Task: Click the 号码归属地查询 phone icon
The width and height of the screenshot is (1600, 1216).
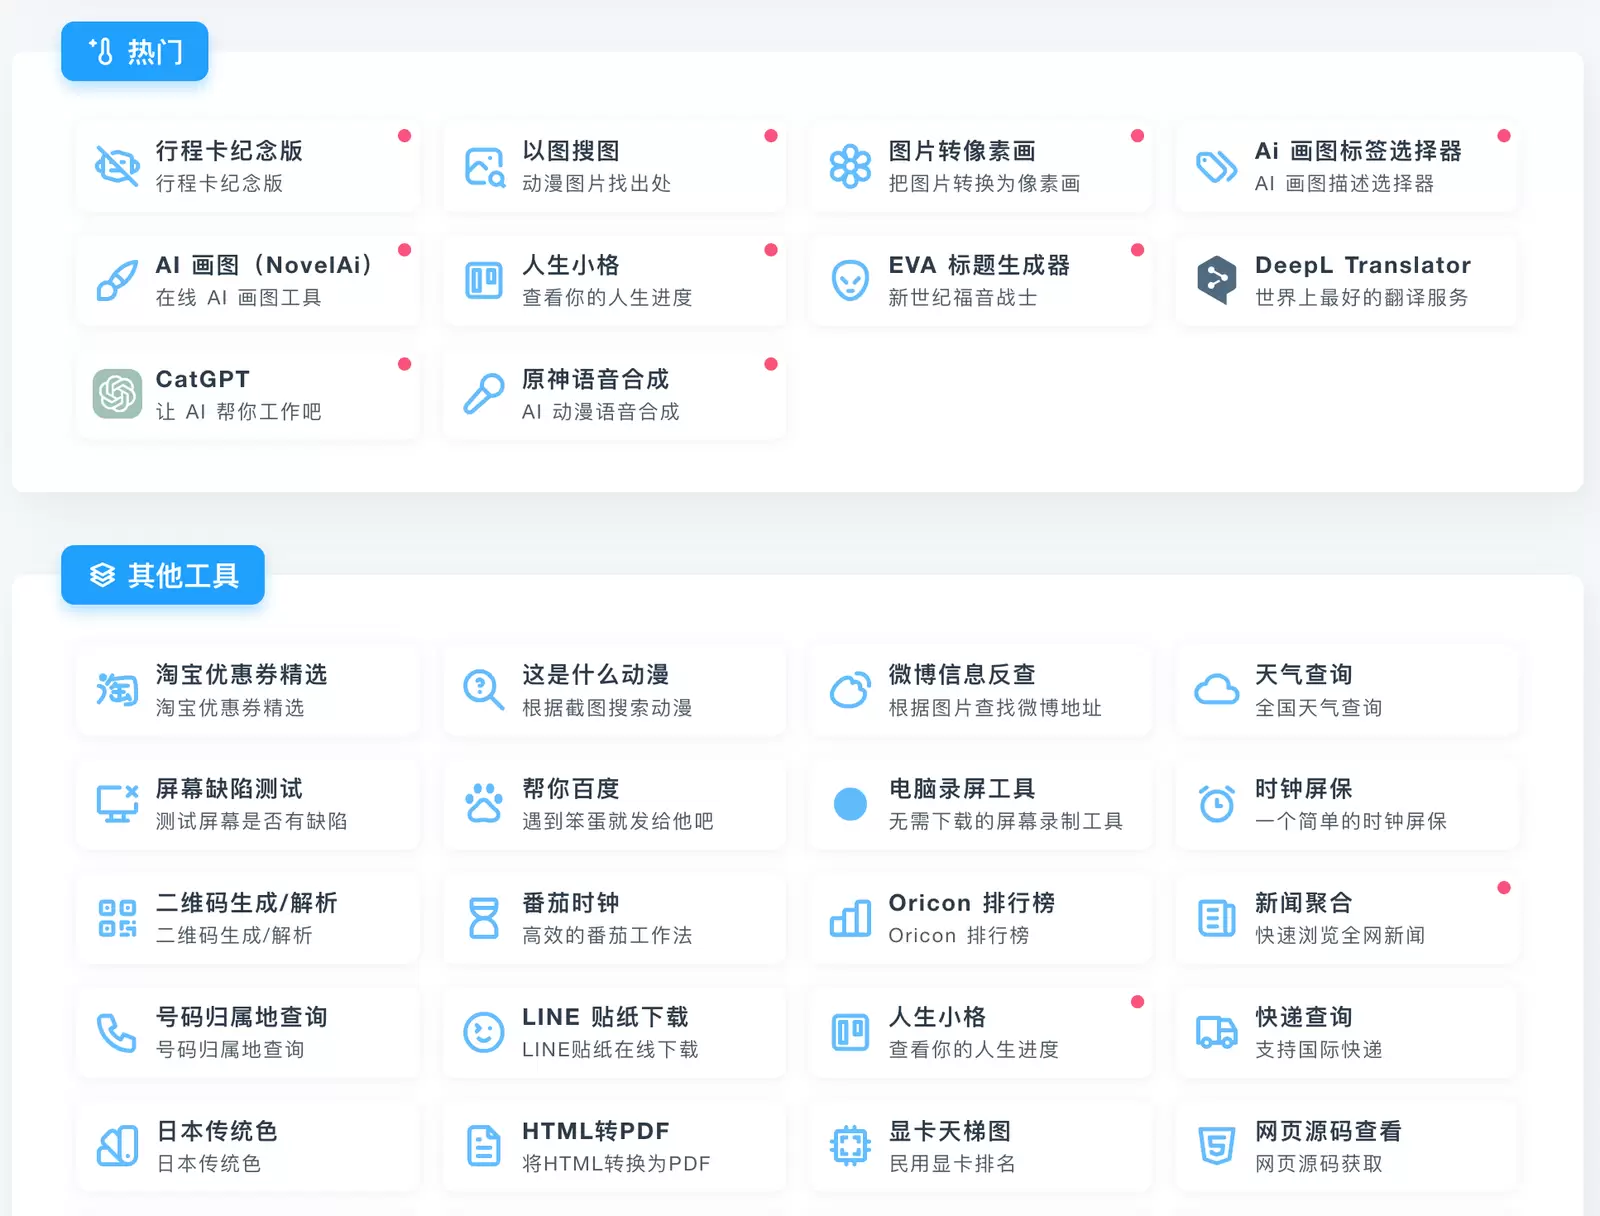Action: (x=117, y=1032)
